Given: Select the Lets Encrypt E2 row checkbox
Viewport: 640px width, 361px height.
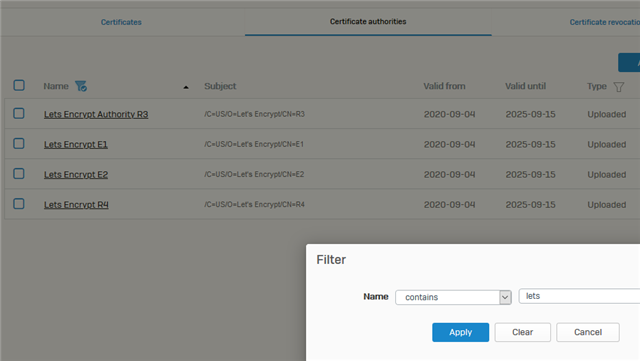Looking at the screenshot, I should pyautogui.click(x=19, y=174).
